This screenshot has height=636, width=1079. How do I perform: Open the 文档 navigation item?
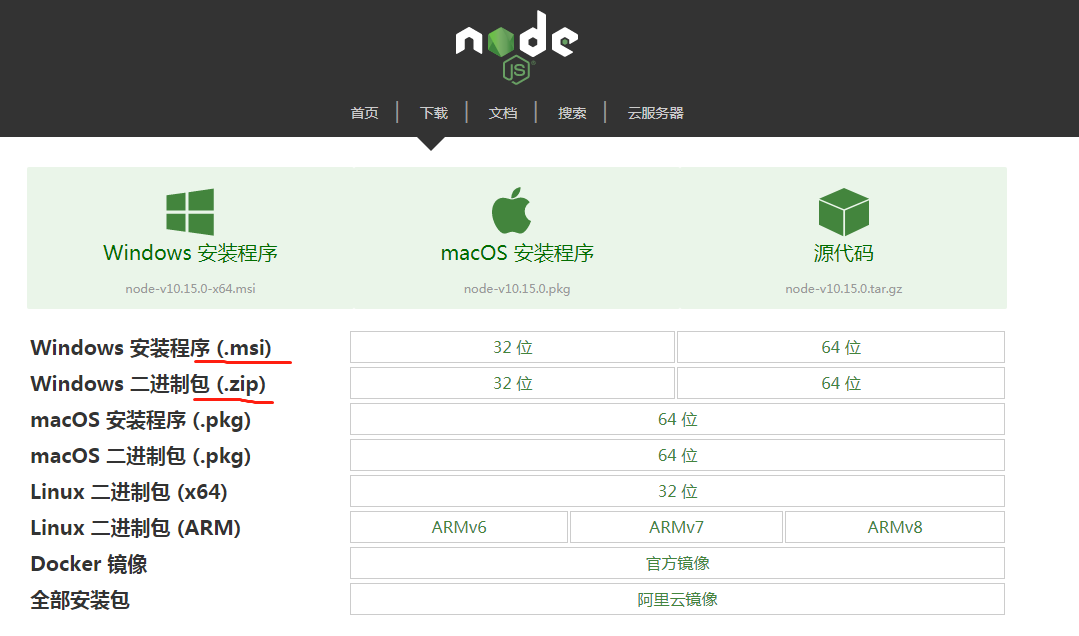[502, 113]
